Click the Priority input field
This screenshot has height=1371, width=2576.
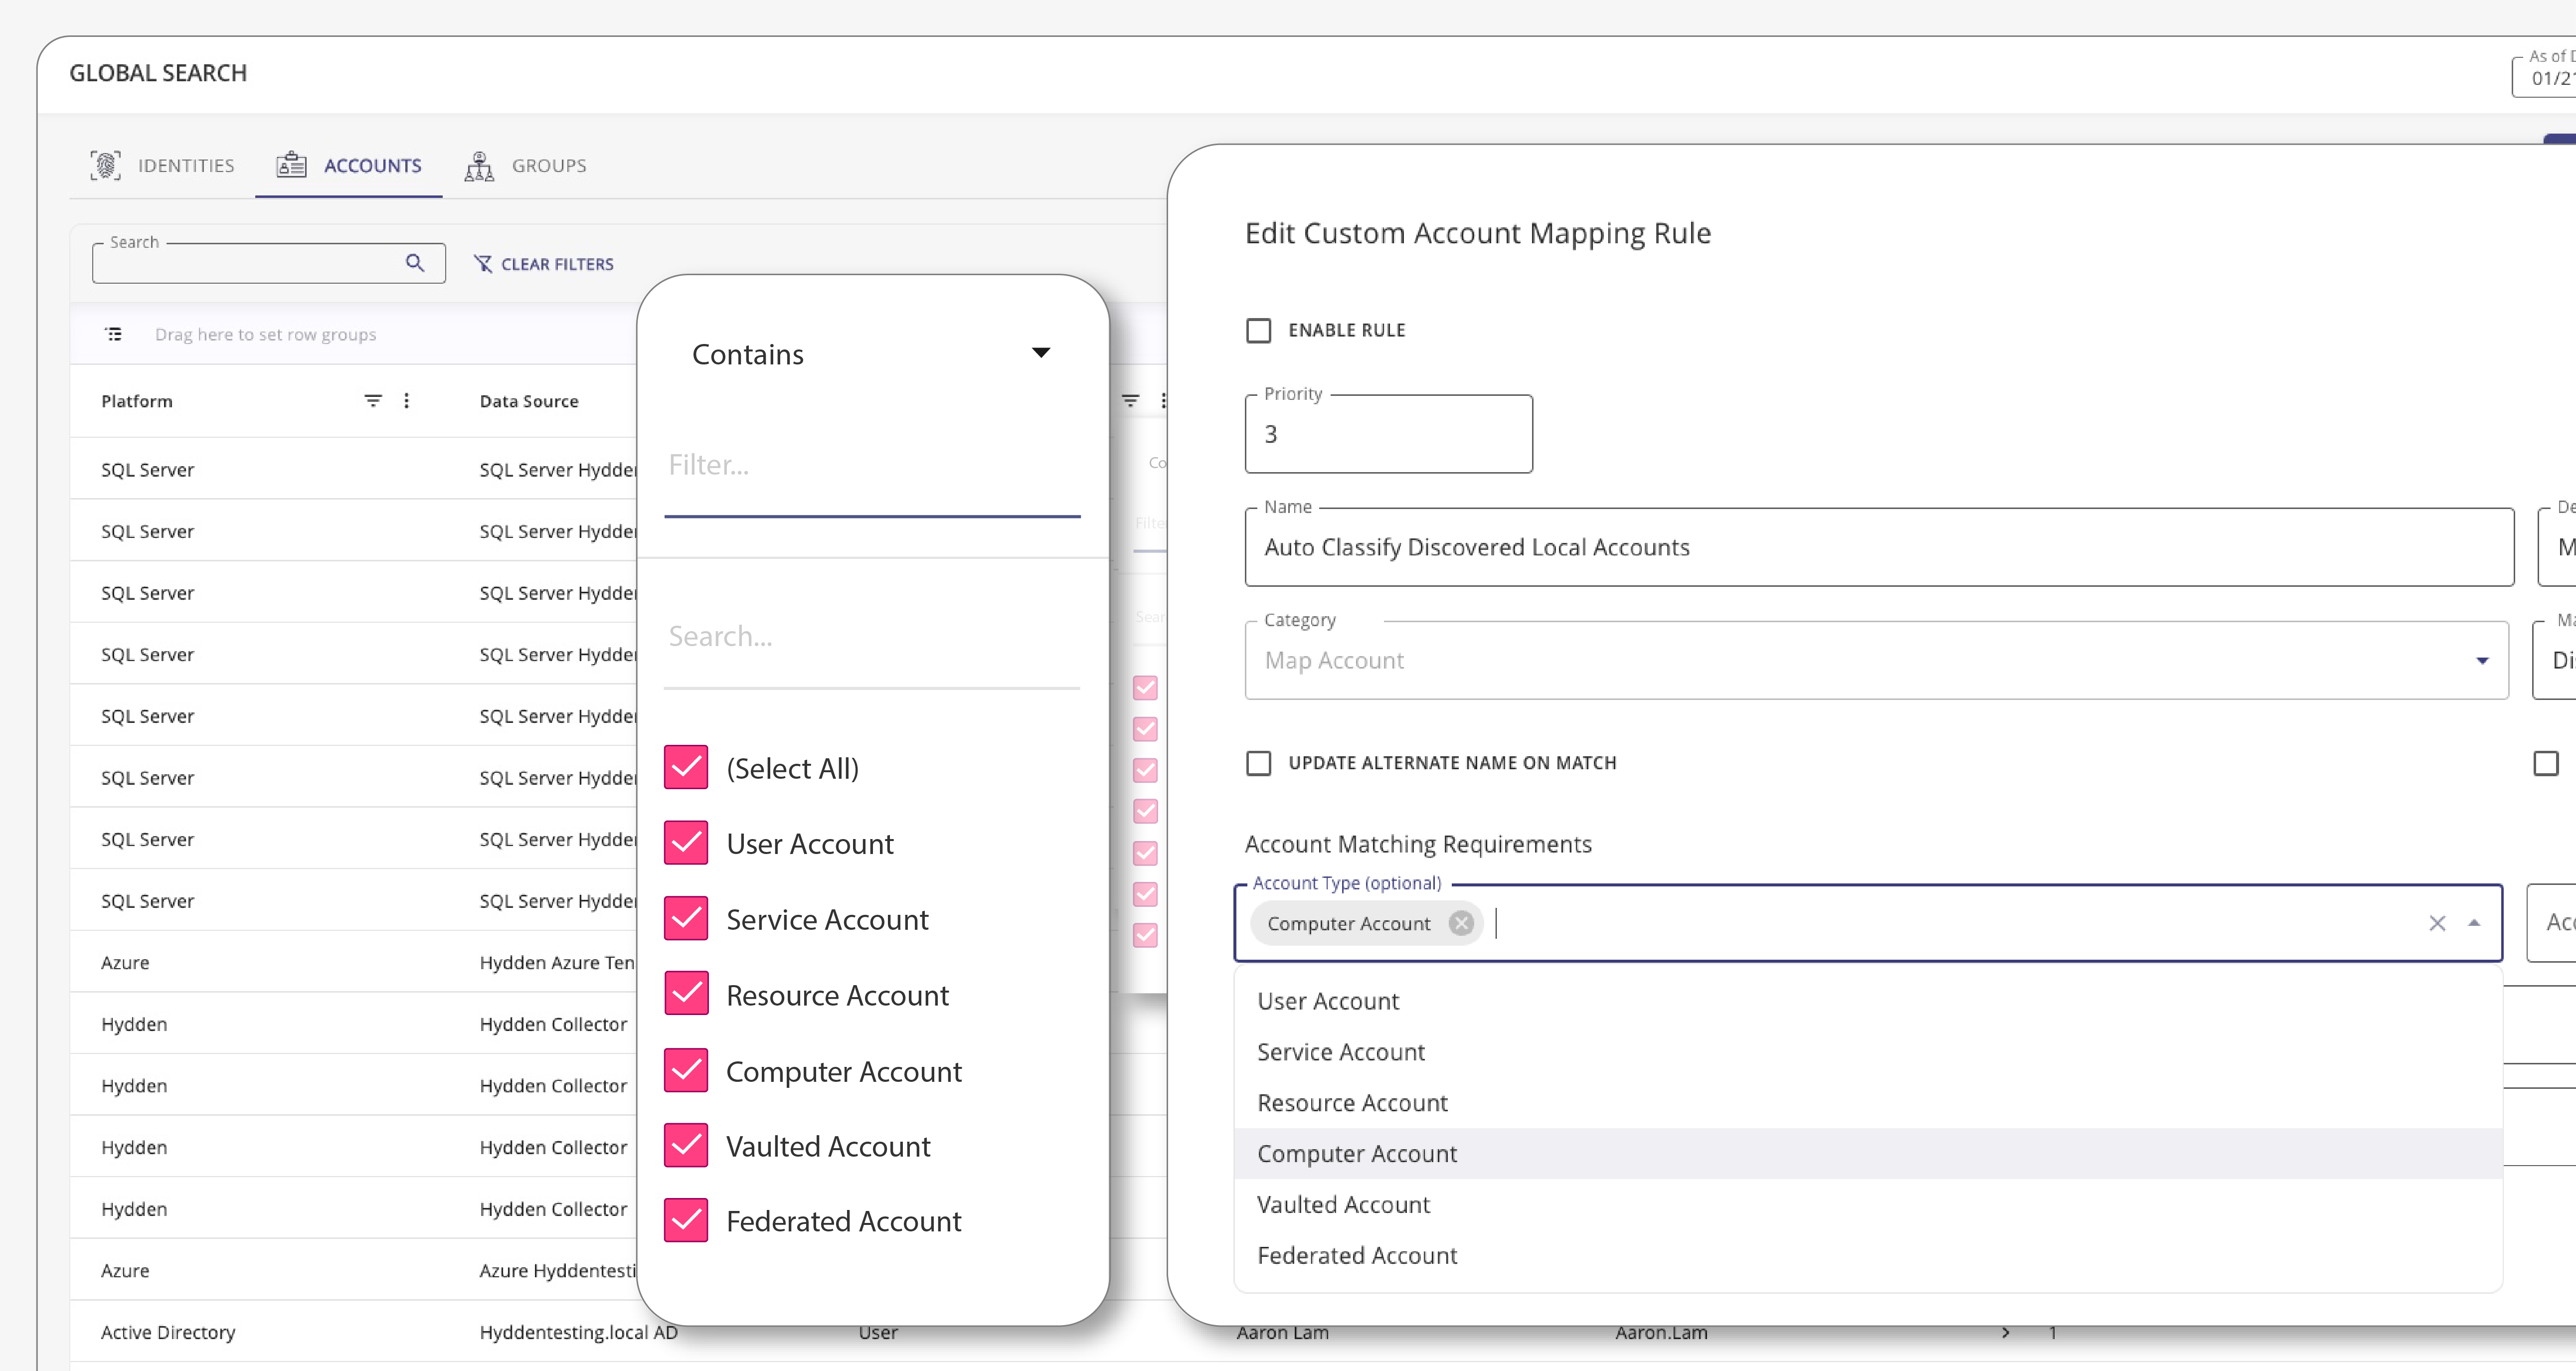pos(1388,434)
